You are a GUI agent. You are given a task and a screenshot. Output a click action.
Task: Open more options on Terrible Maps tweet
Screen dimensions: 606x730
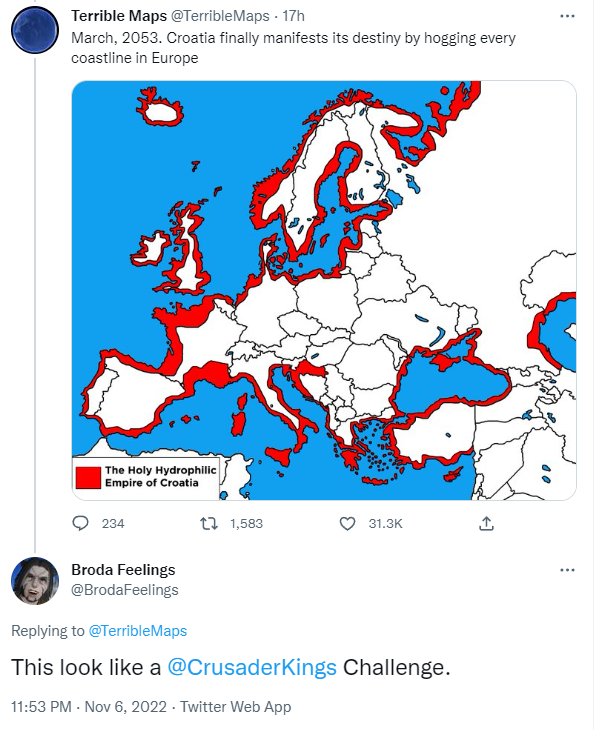(567, 16)
